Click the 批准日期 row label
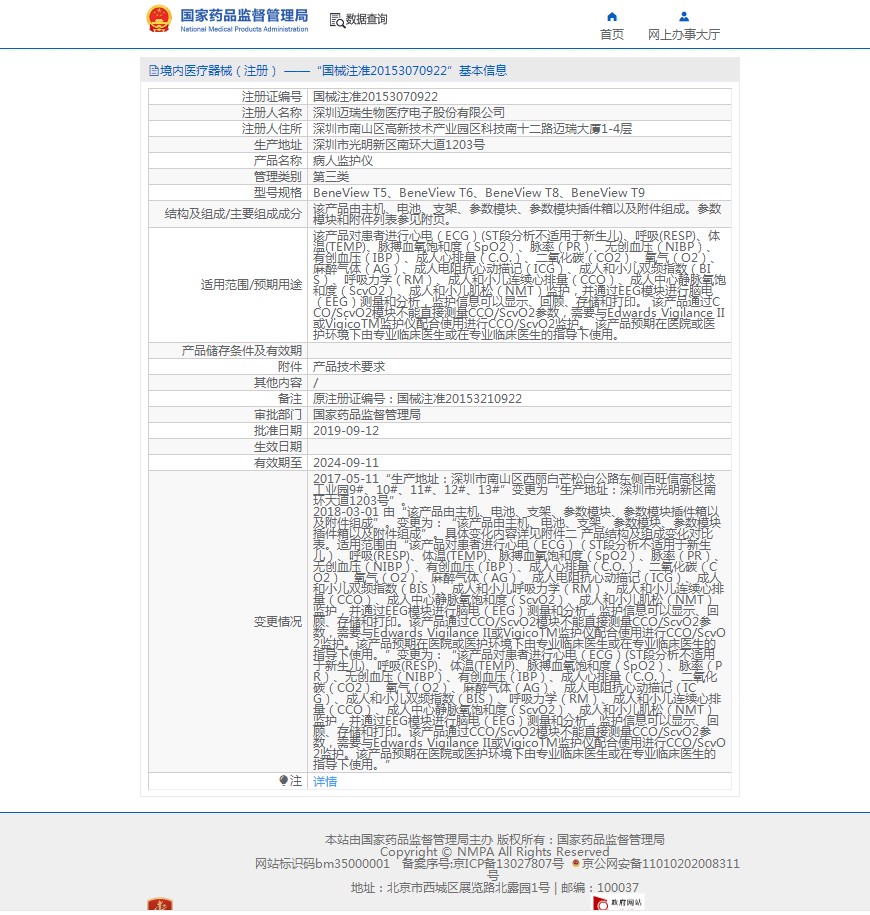Image resolution: width=870 pixels, height=915 pixels. [x=278, y=431]
